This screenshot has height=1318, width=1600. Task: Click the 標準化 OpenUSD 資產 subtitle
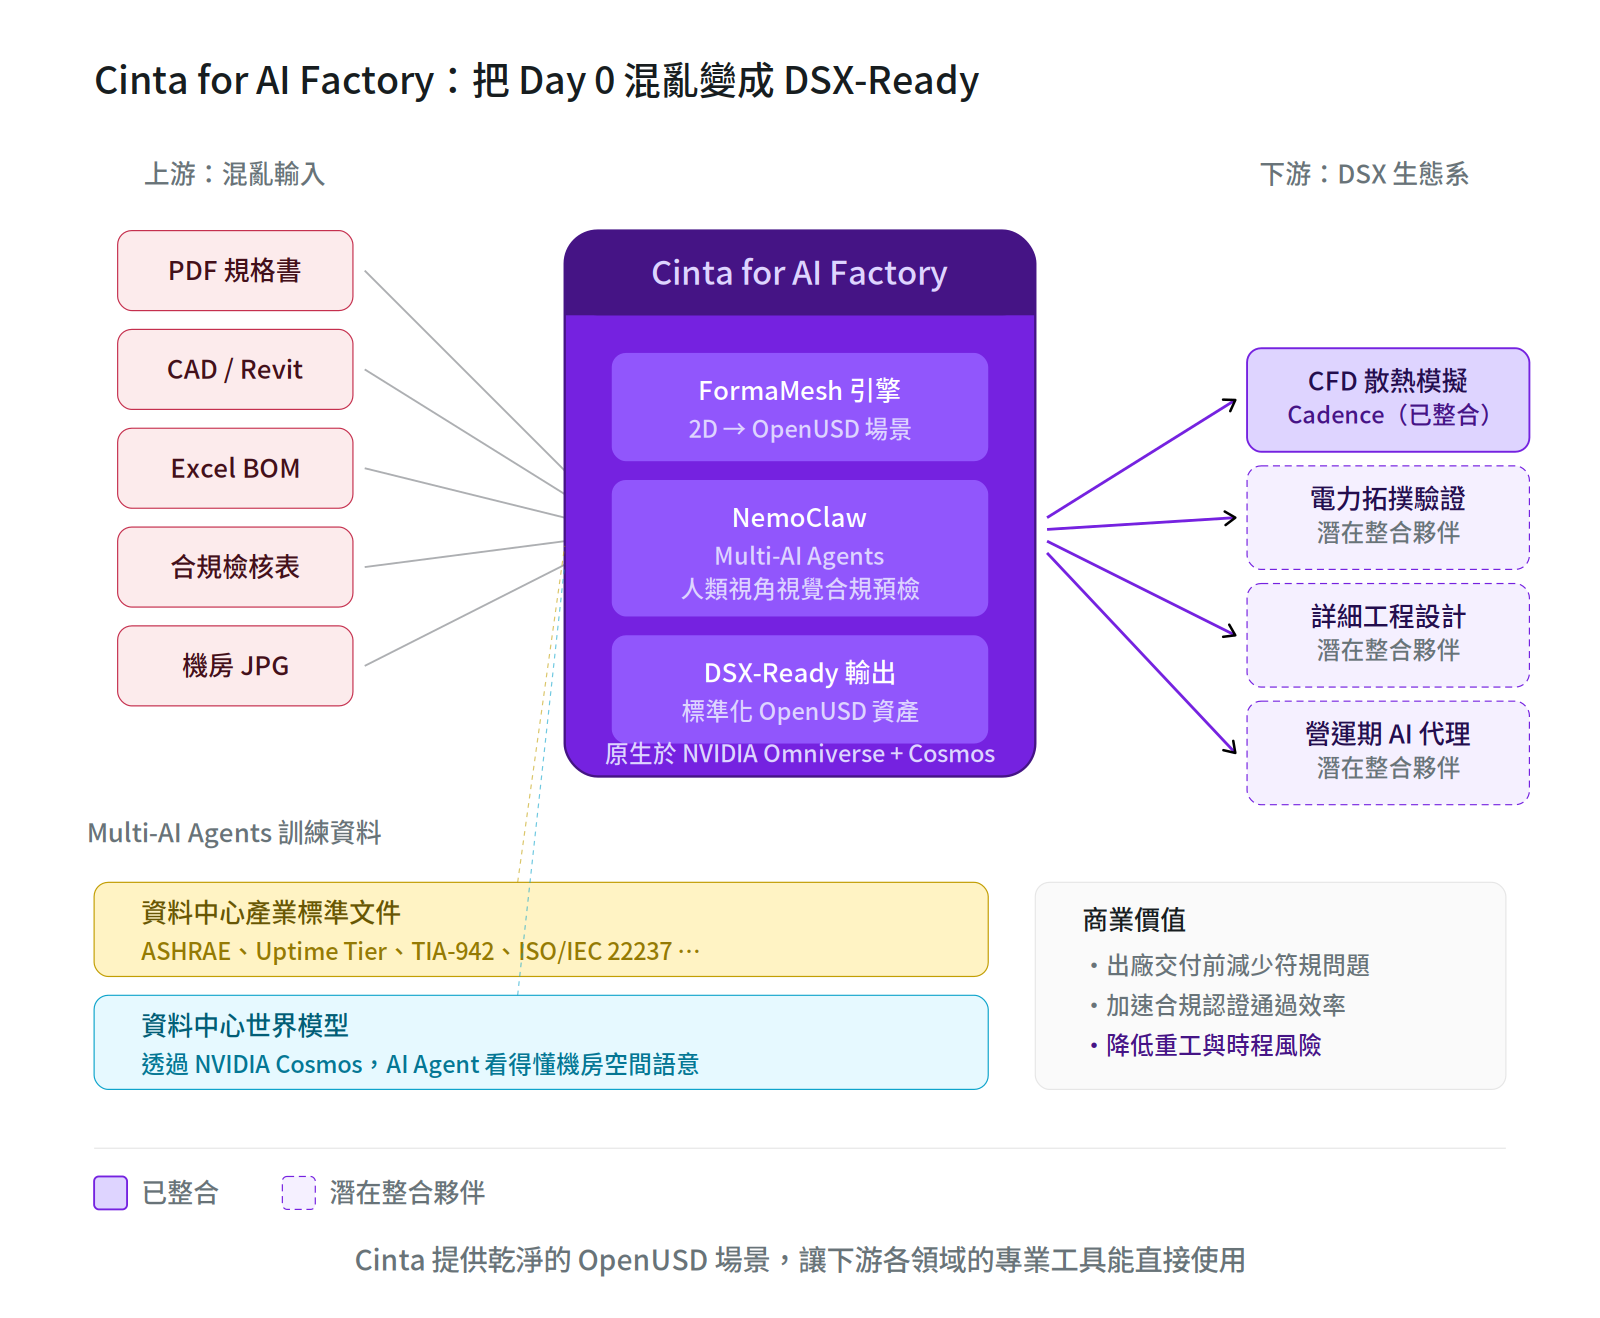tap(800, 711)
